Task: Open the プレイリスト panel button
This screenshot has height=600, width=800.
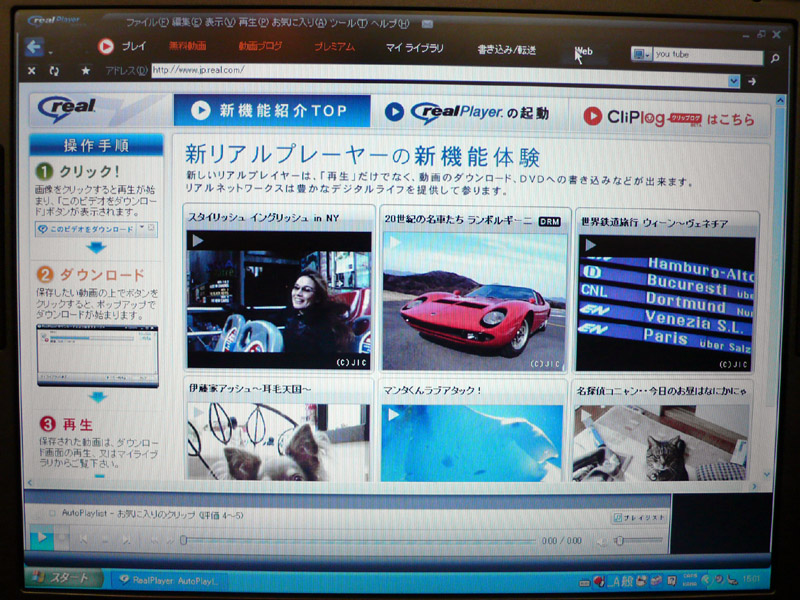Action: (x=639, y=517)
